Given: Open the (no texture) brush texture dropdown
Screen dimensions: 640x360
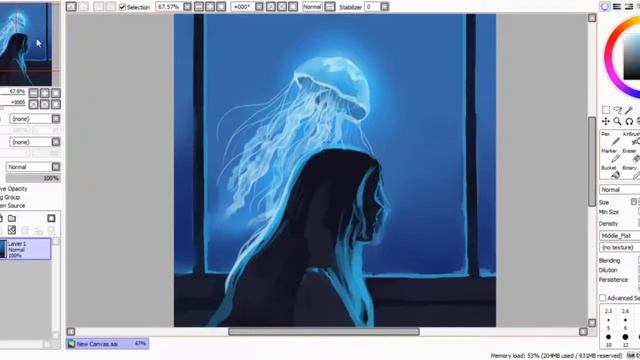Looking at the screenshot, I should 620,247.
